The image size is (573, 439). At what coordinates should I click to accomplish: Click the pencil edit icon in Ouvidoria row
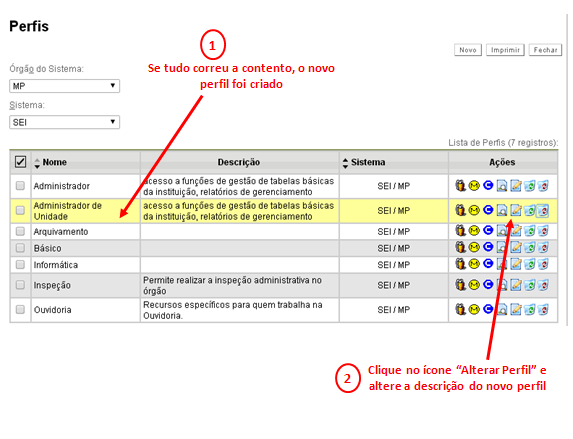click(x=516, y=310)
